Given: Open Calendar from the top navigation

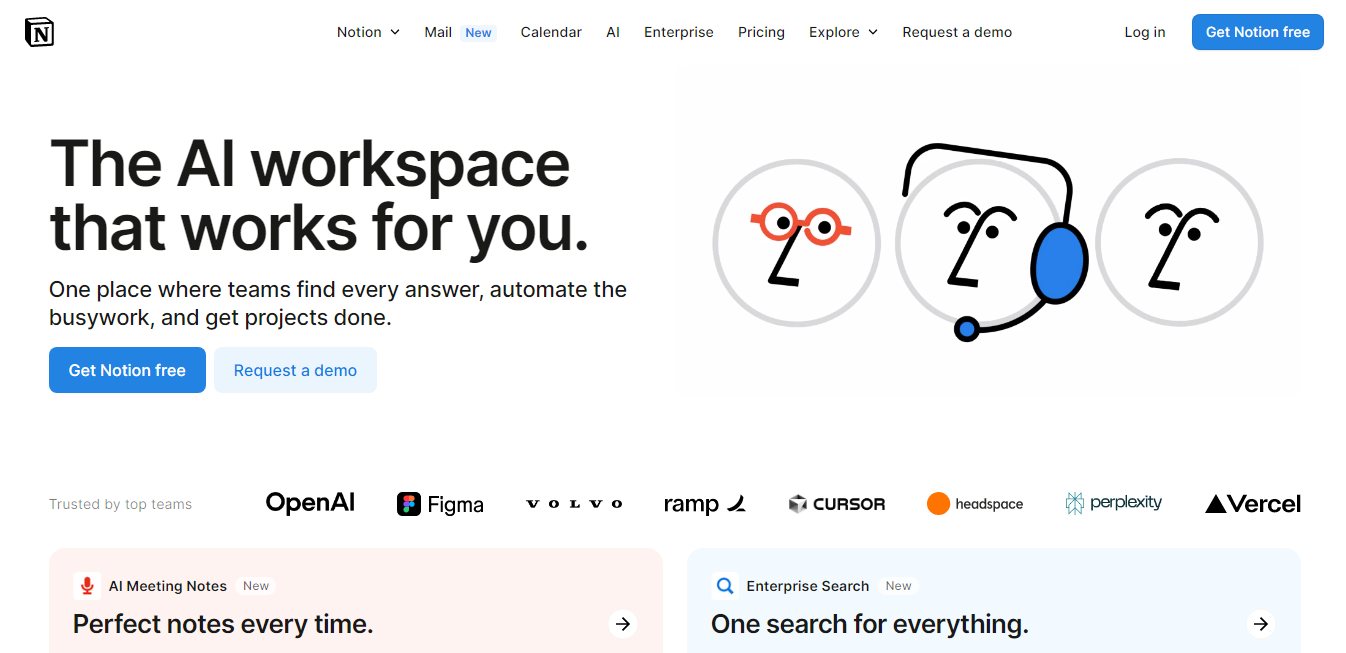Looking at the screenshot, I should (x=551, y=32).
